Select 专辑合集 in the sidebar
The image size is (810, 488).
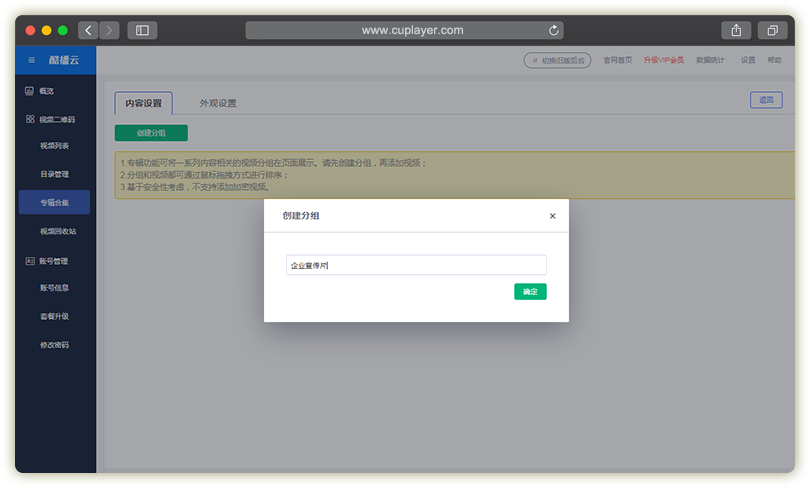54,202
